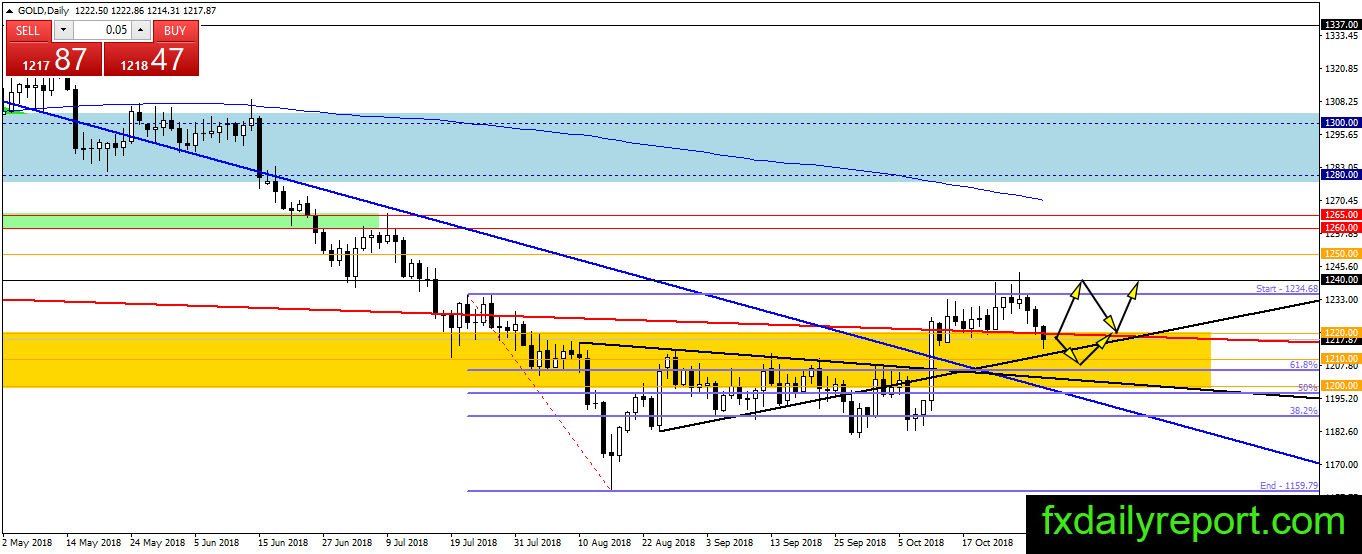The width and height of the screenshot is (1362, 554).
Task: Select the 1250.00 orange price label
Action: 1340,254
